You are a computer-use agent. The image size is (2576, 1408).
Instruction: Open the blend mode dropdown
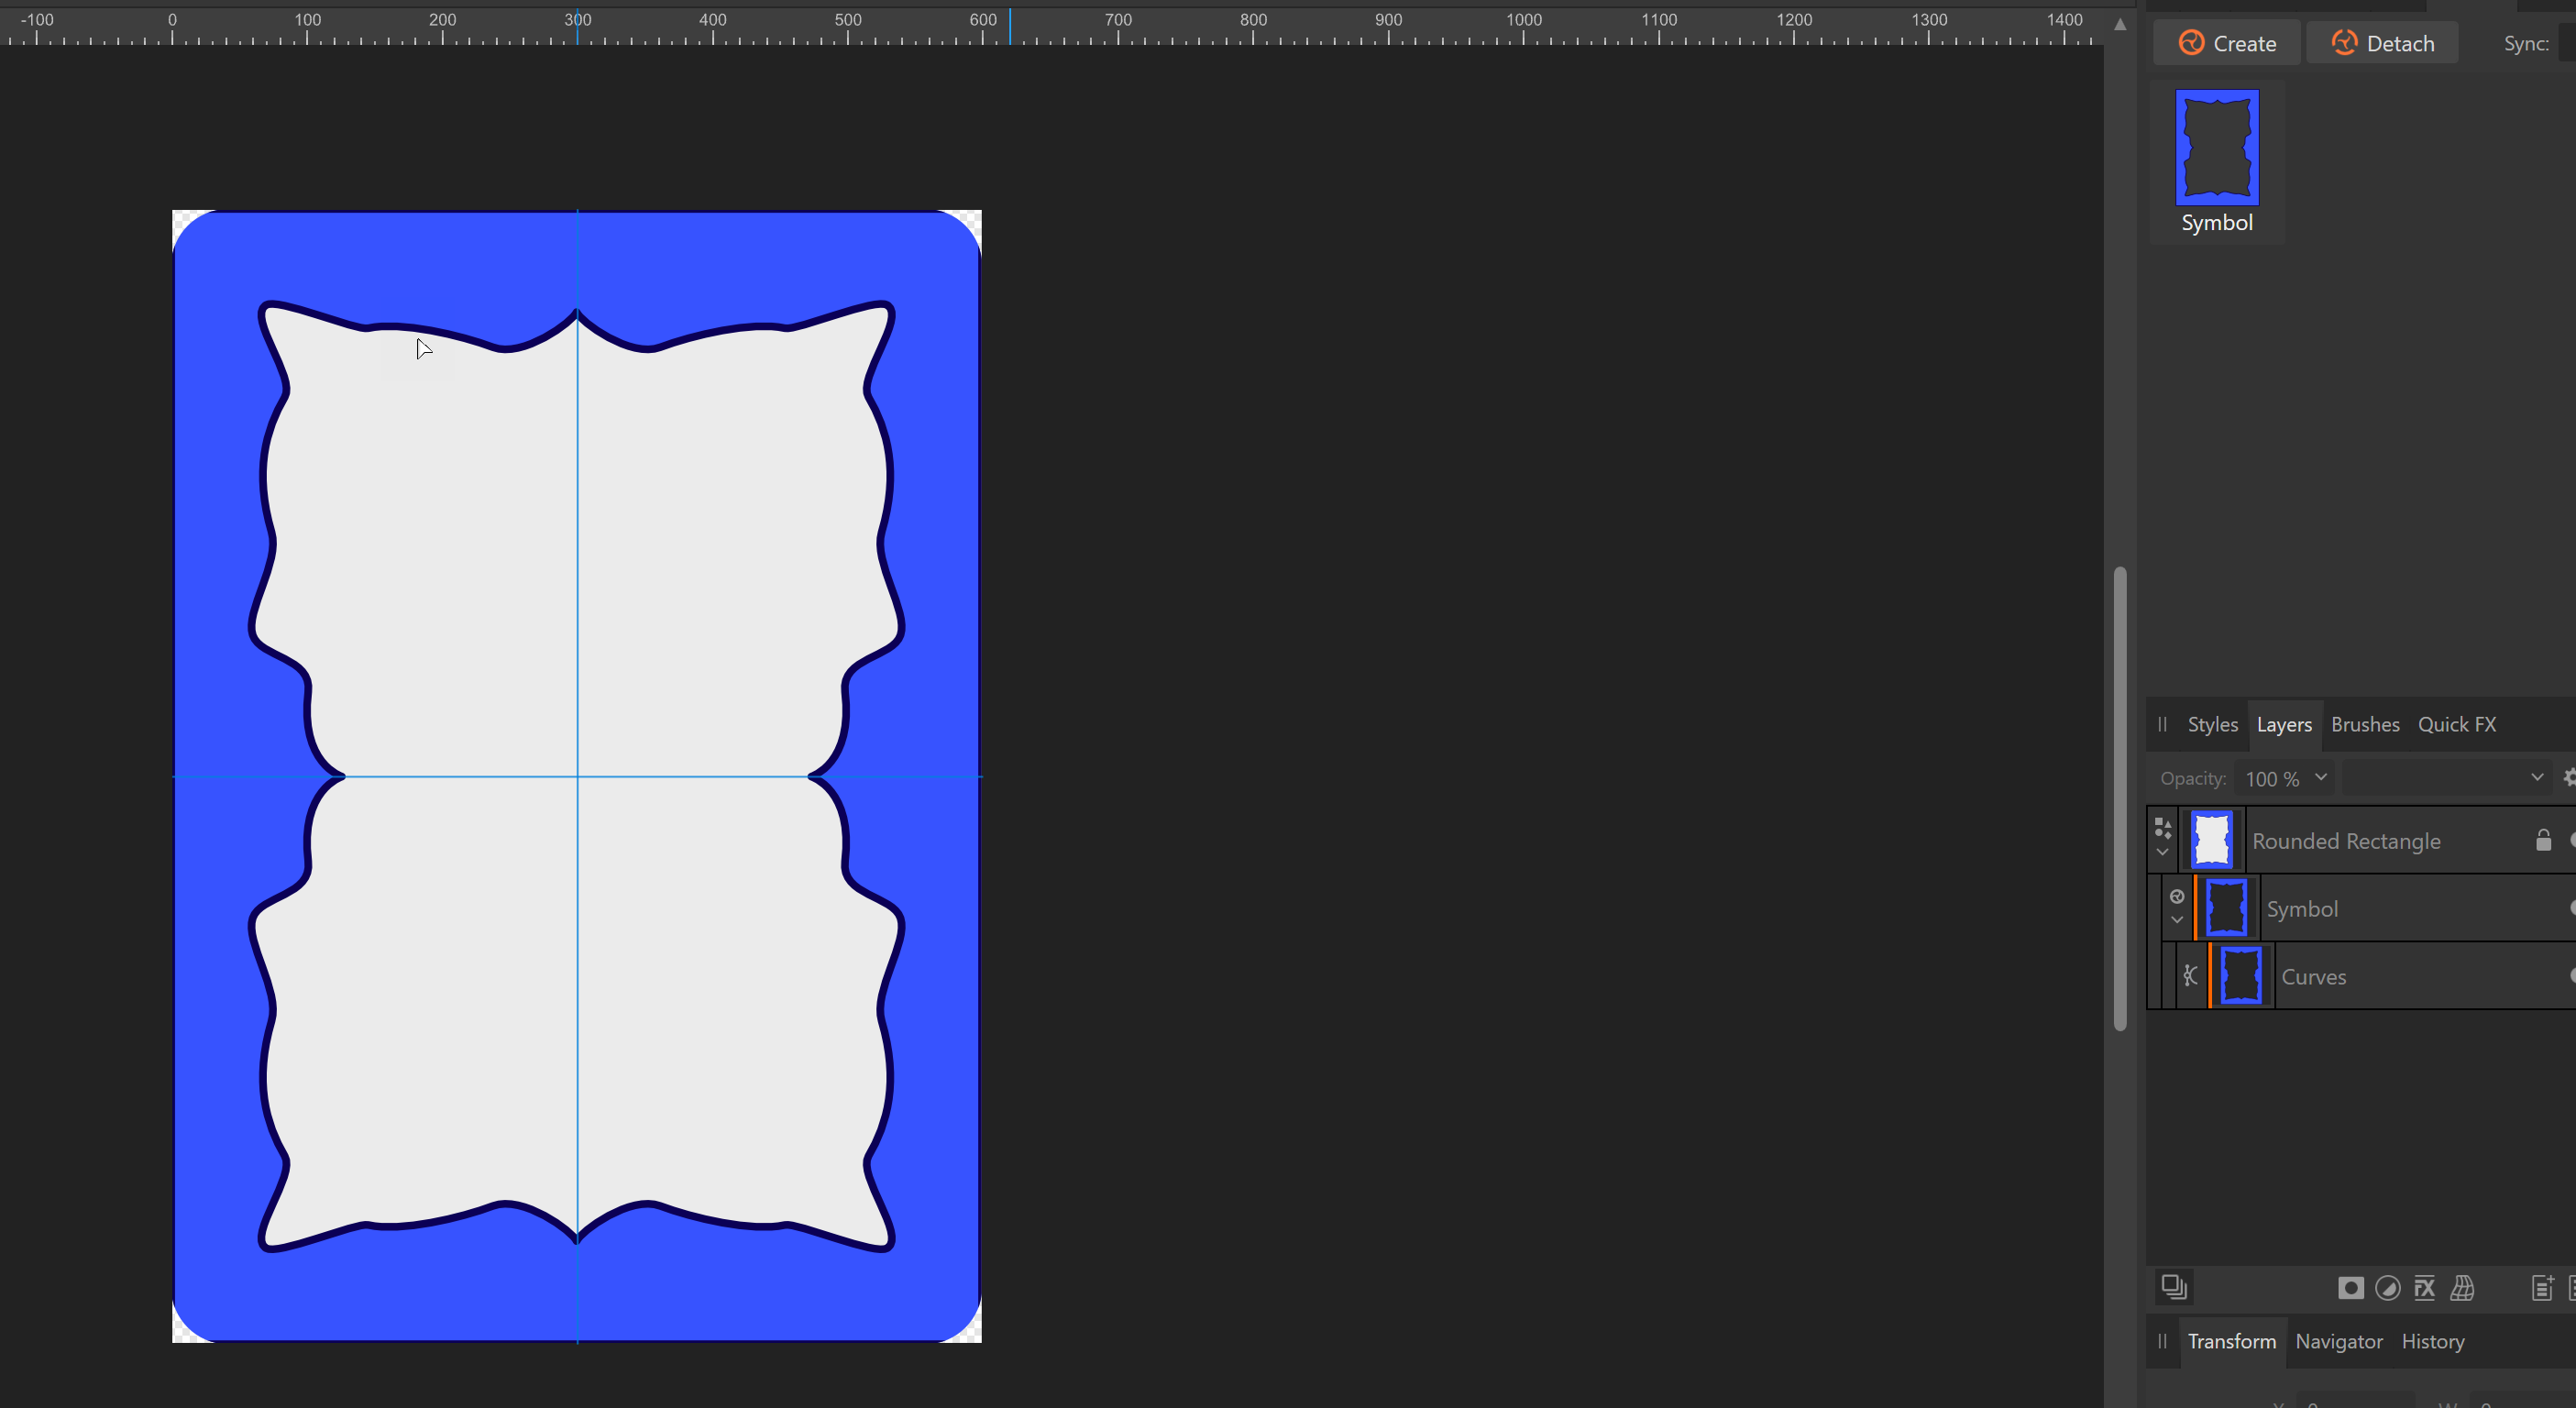2446,778
